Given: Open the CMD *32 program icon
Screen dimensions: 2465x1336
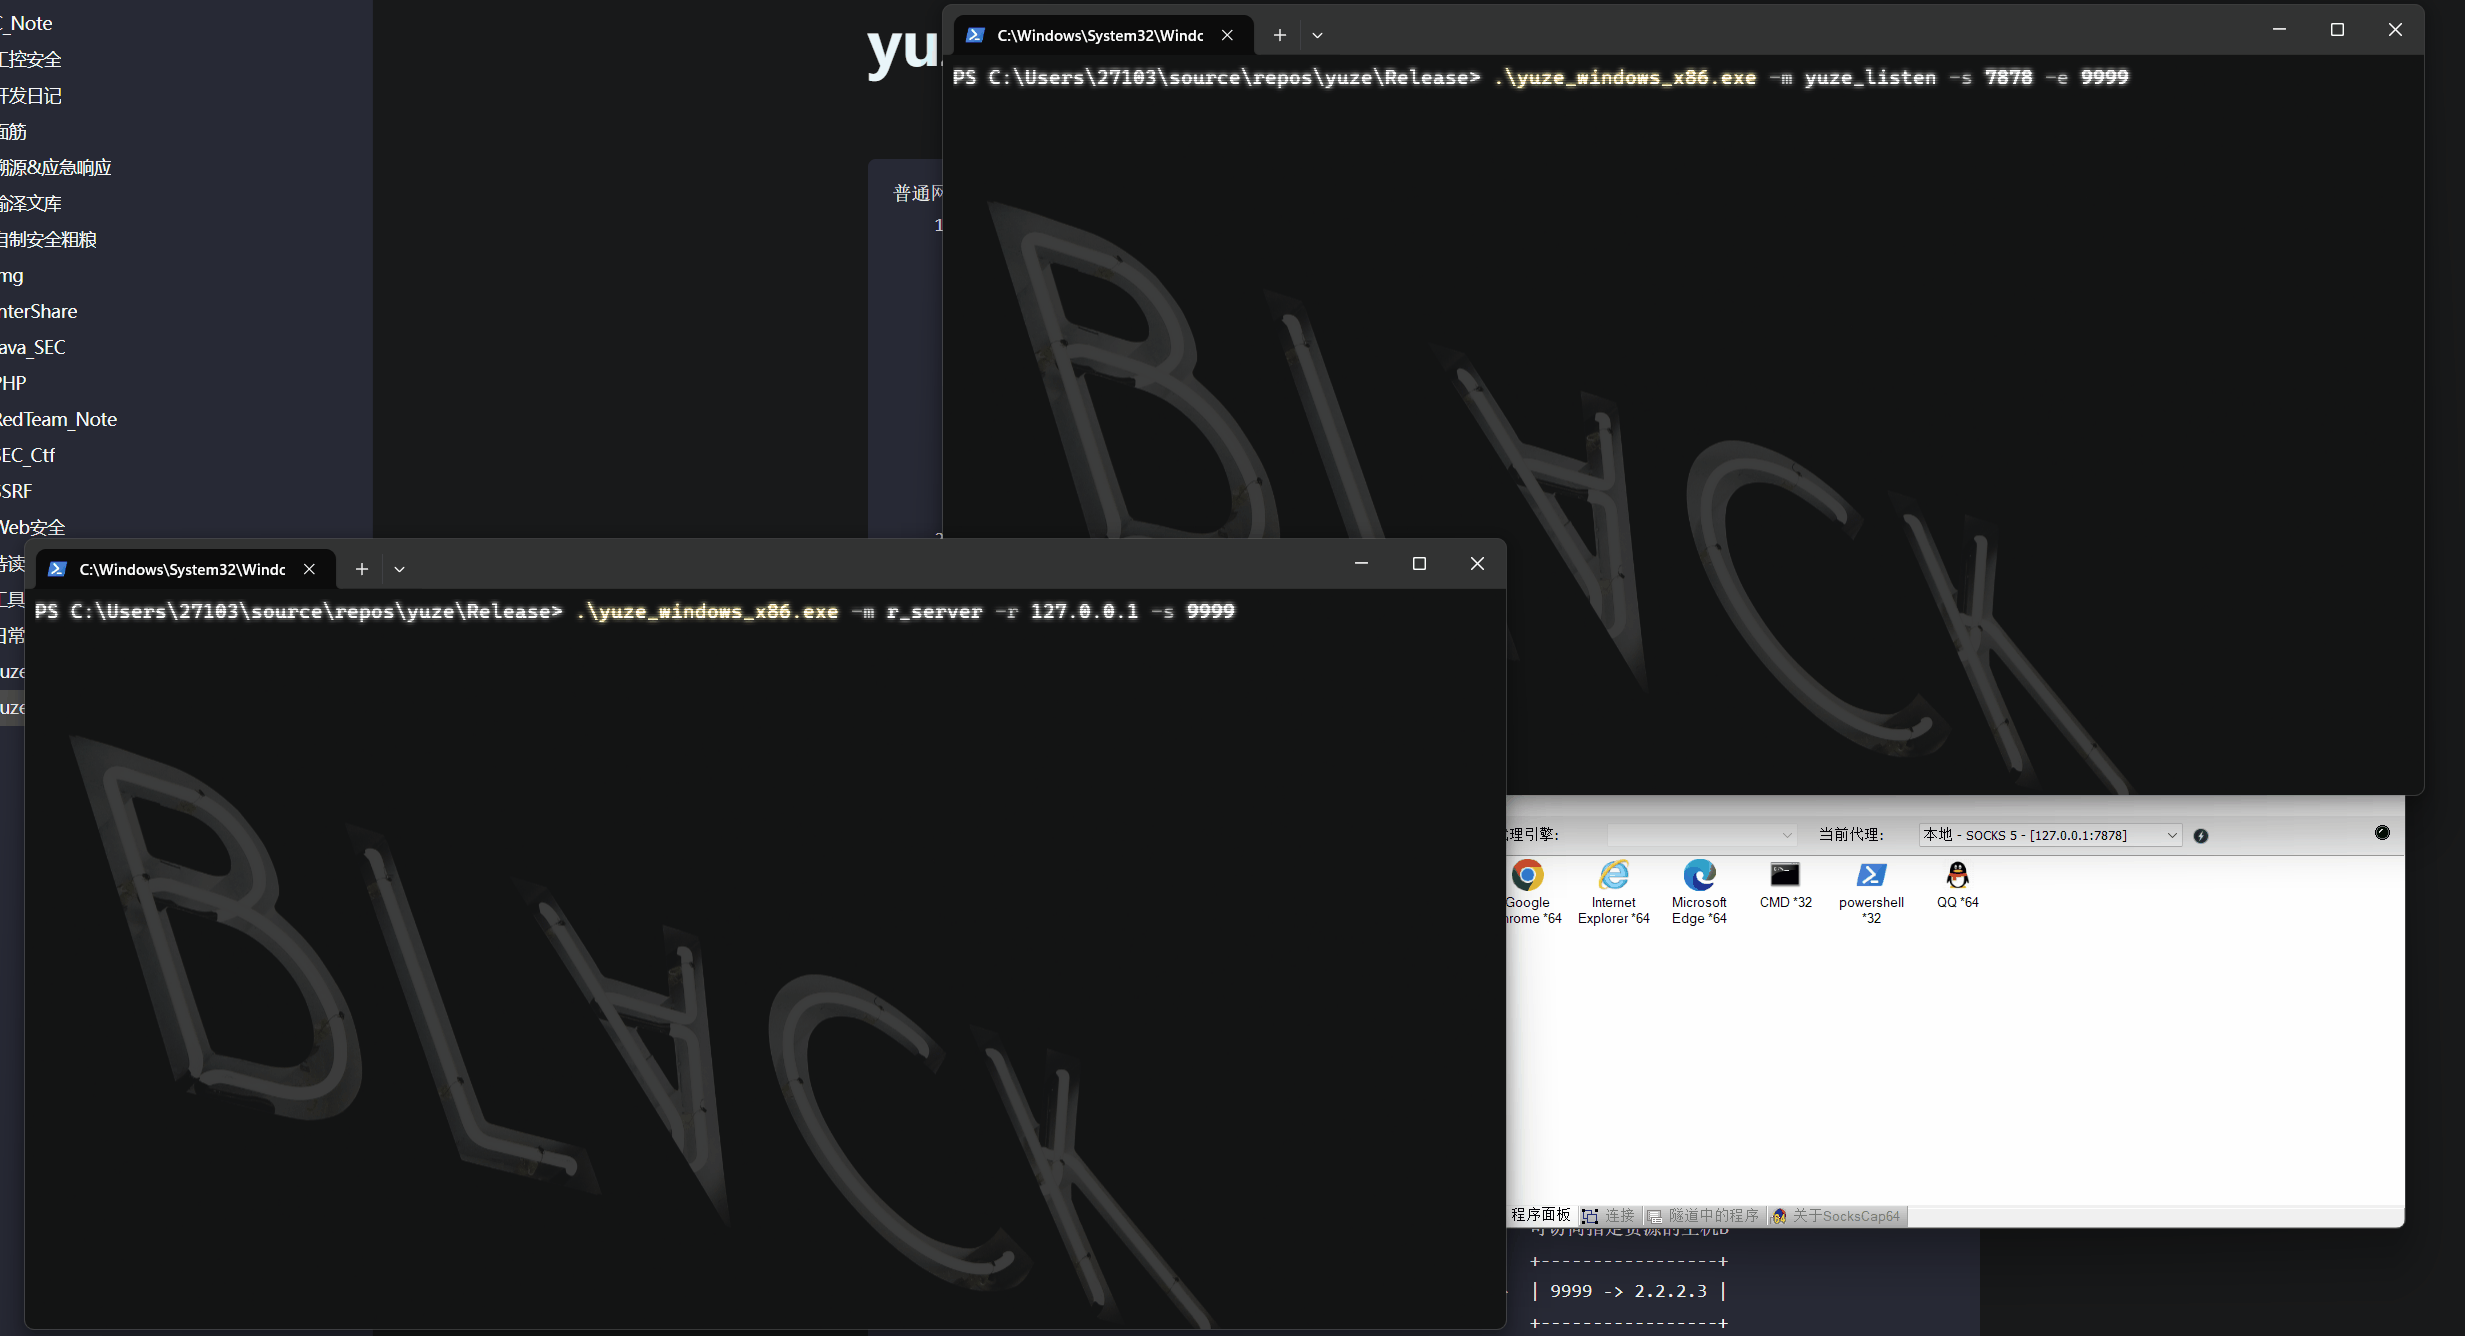Looking at the screenshot, I should [1785, 884].
